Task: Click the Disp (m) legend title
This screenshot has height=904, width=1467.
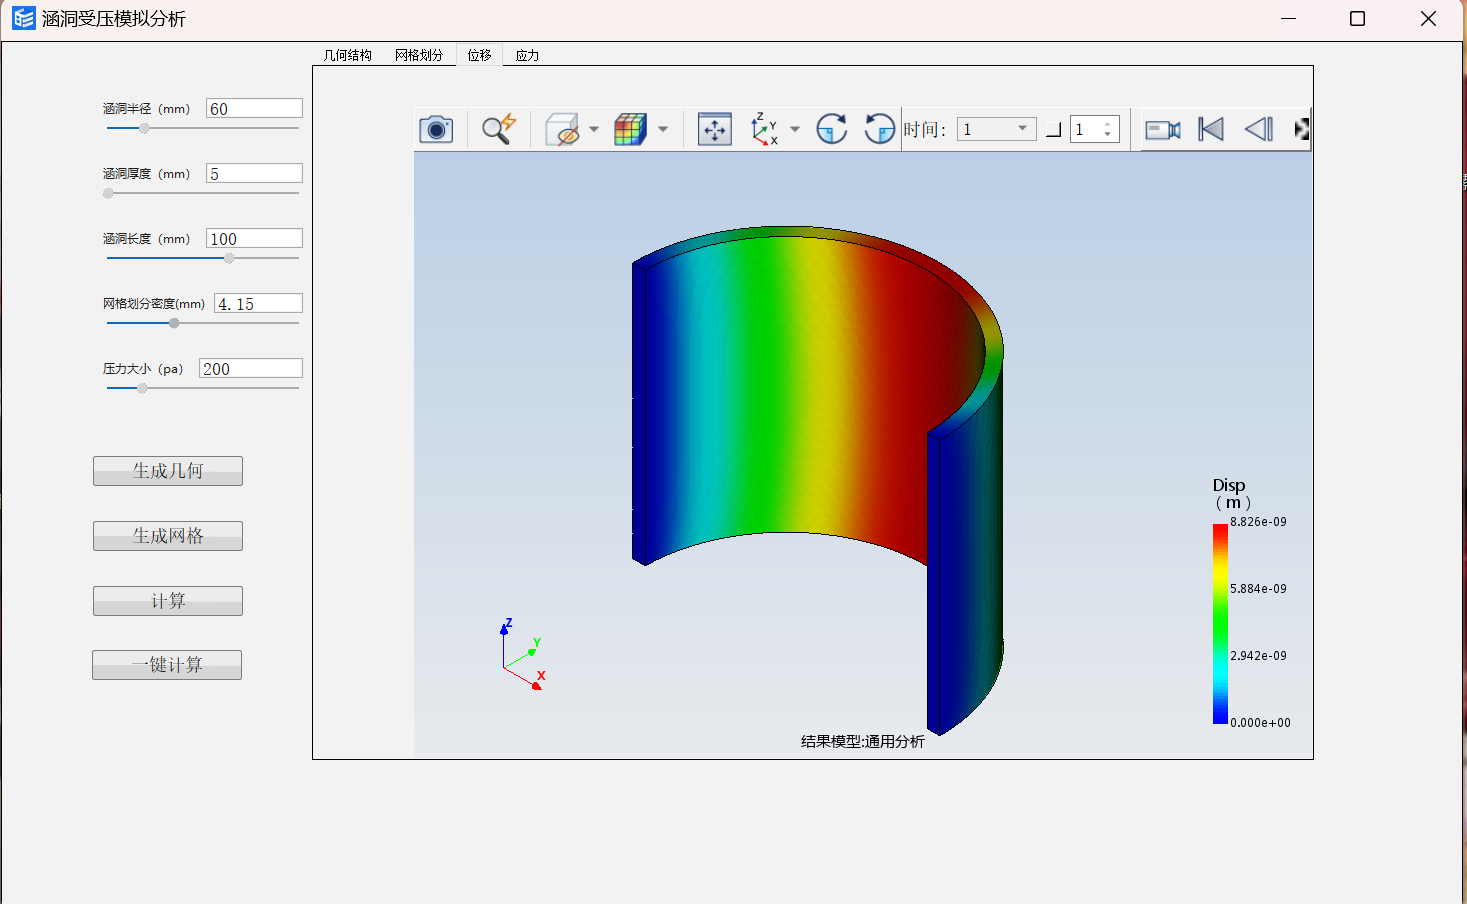Action: [x=1231, y=493]
